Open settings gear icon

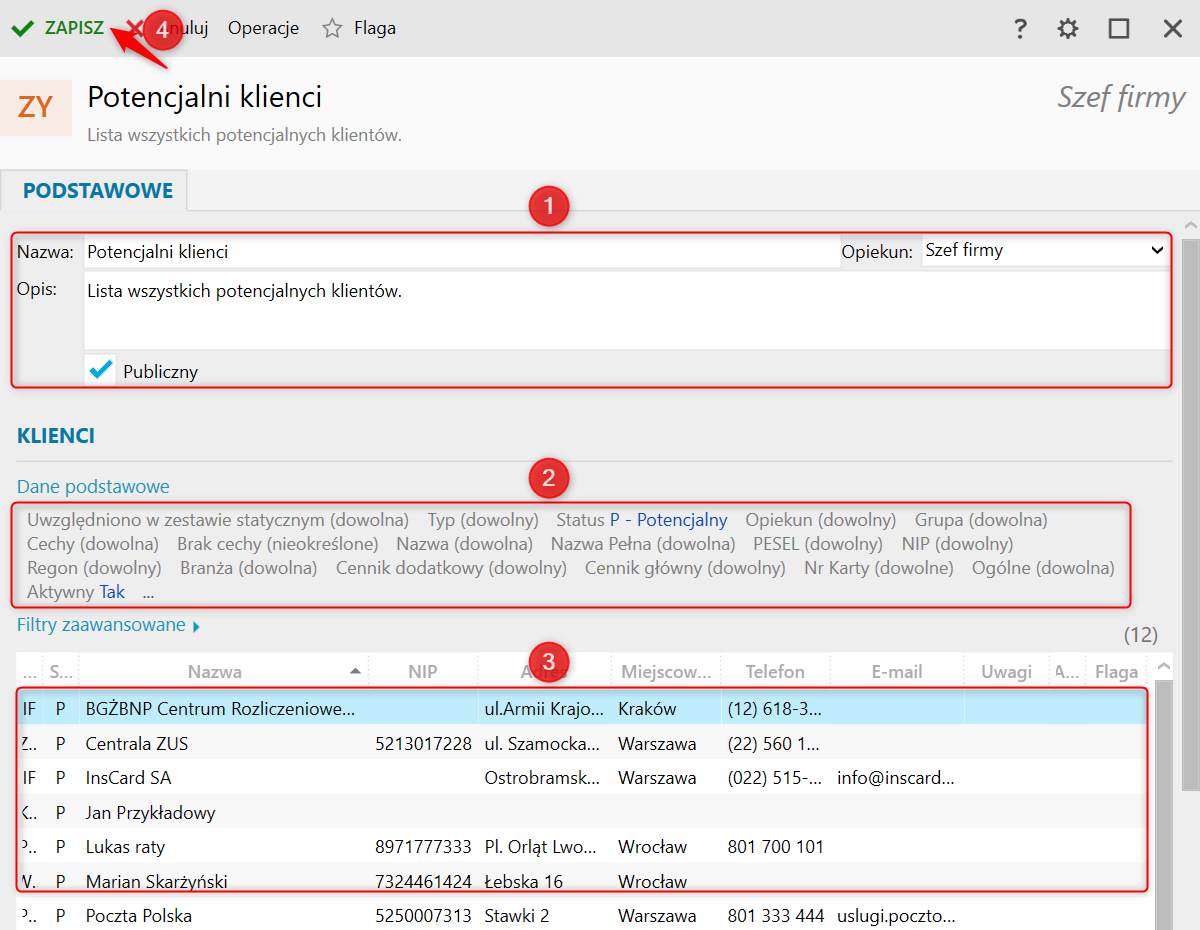tap(1068, 28)
